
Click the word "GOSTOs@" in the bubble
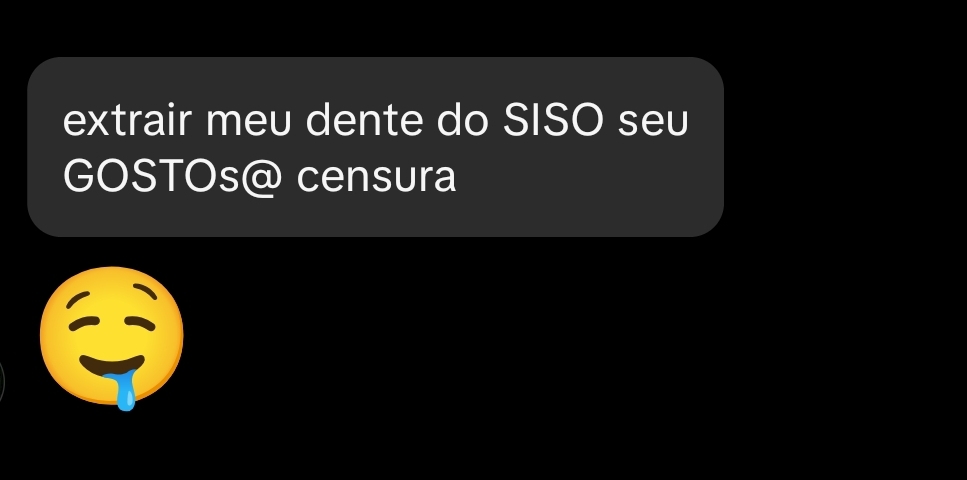coord(173,178)
